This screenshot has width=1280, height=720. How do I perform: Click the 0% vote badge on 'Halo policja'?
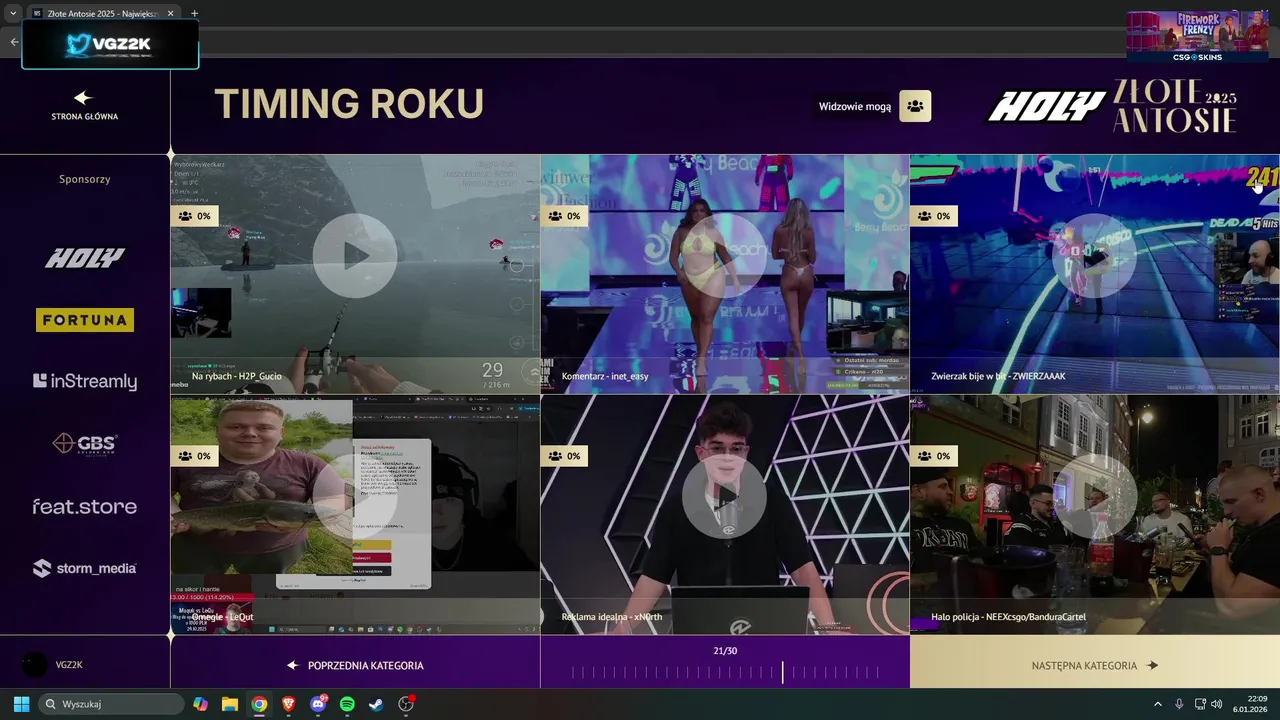pyautogui.click(x=934, y=456)
